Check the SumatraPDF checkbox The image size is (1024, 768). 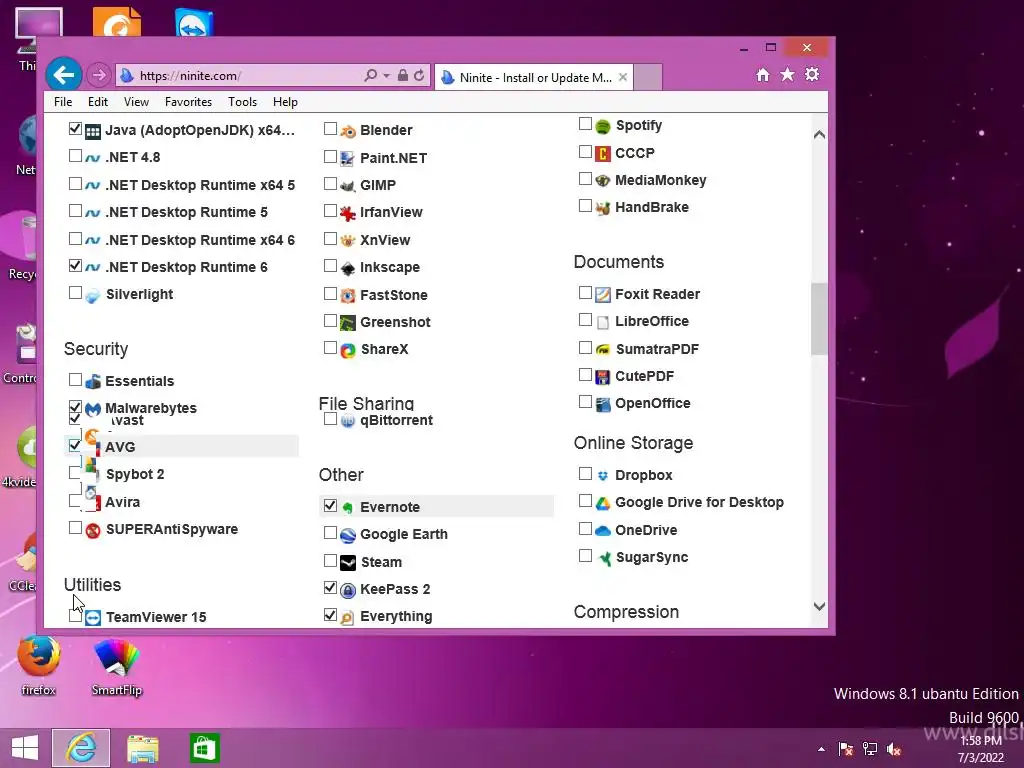[585, 347]
